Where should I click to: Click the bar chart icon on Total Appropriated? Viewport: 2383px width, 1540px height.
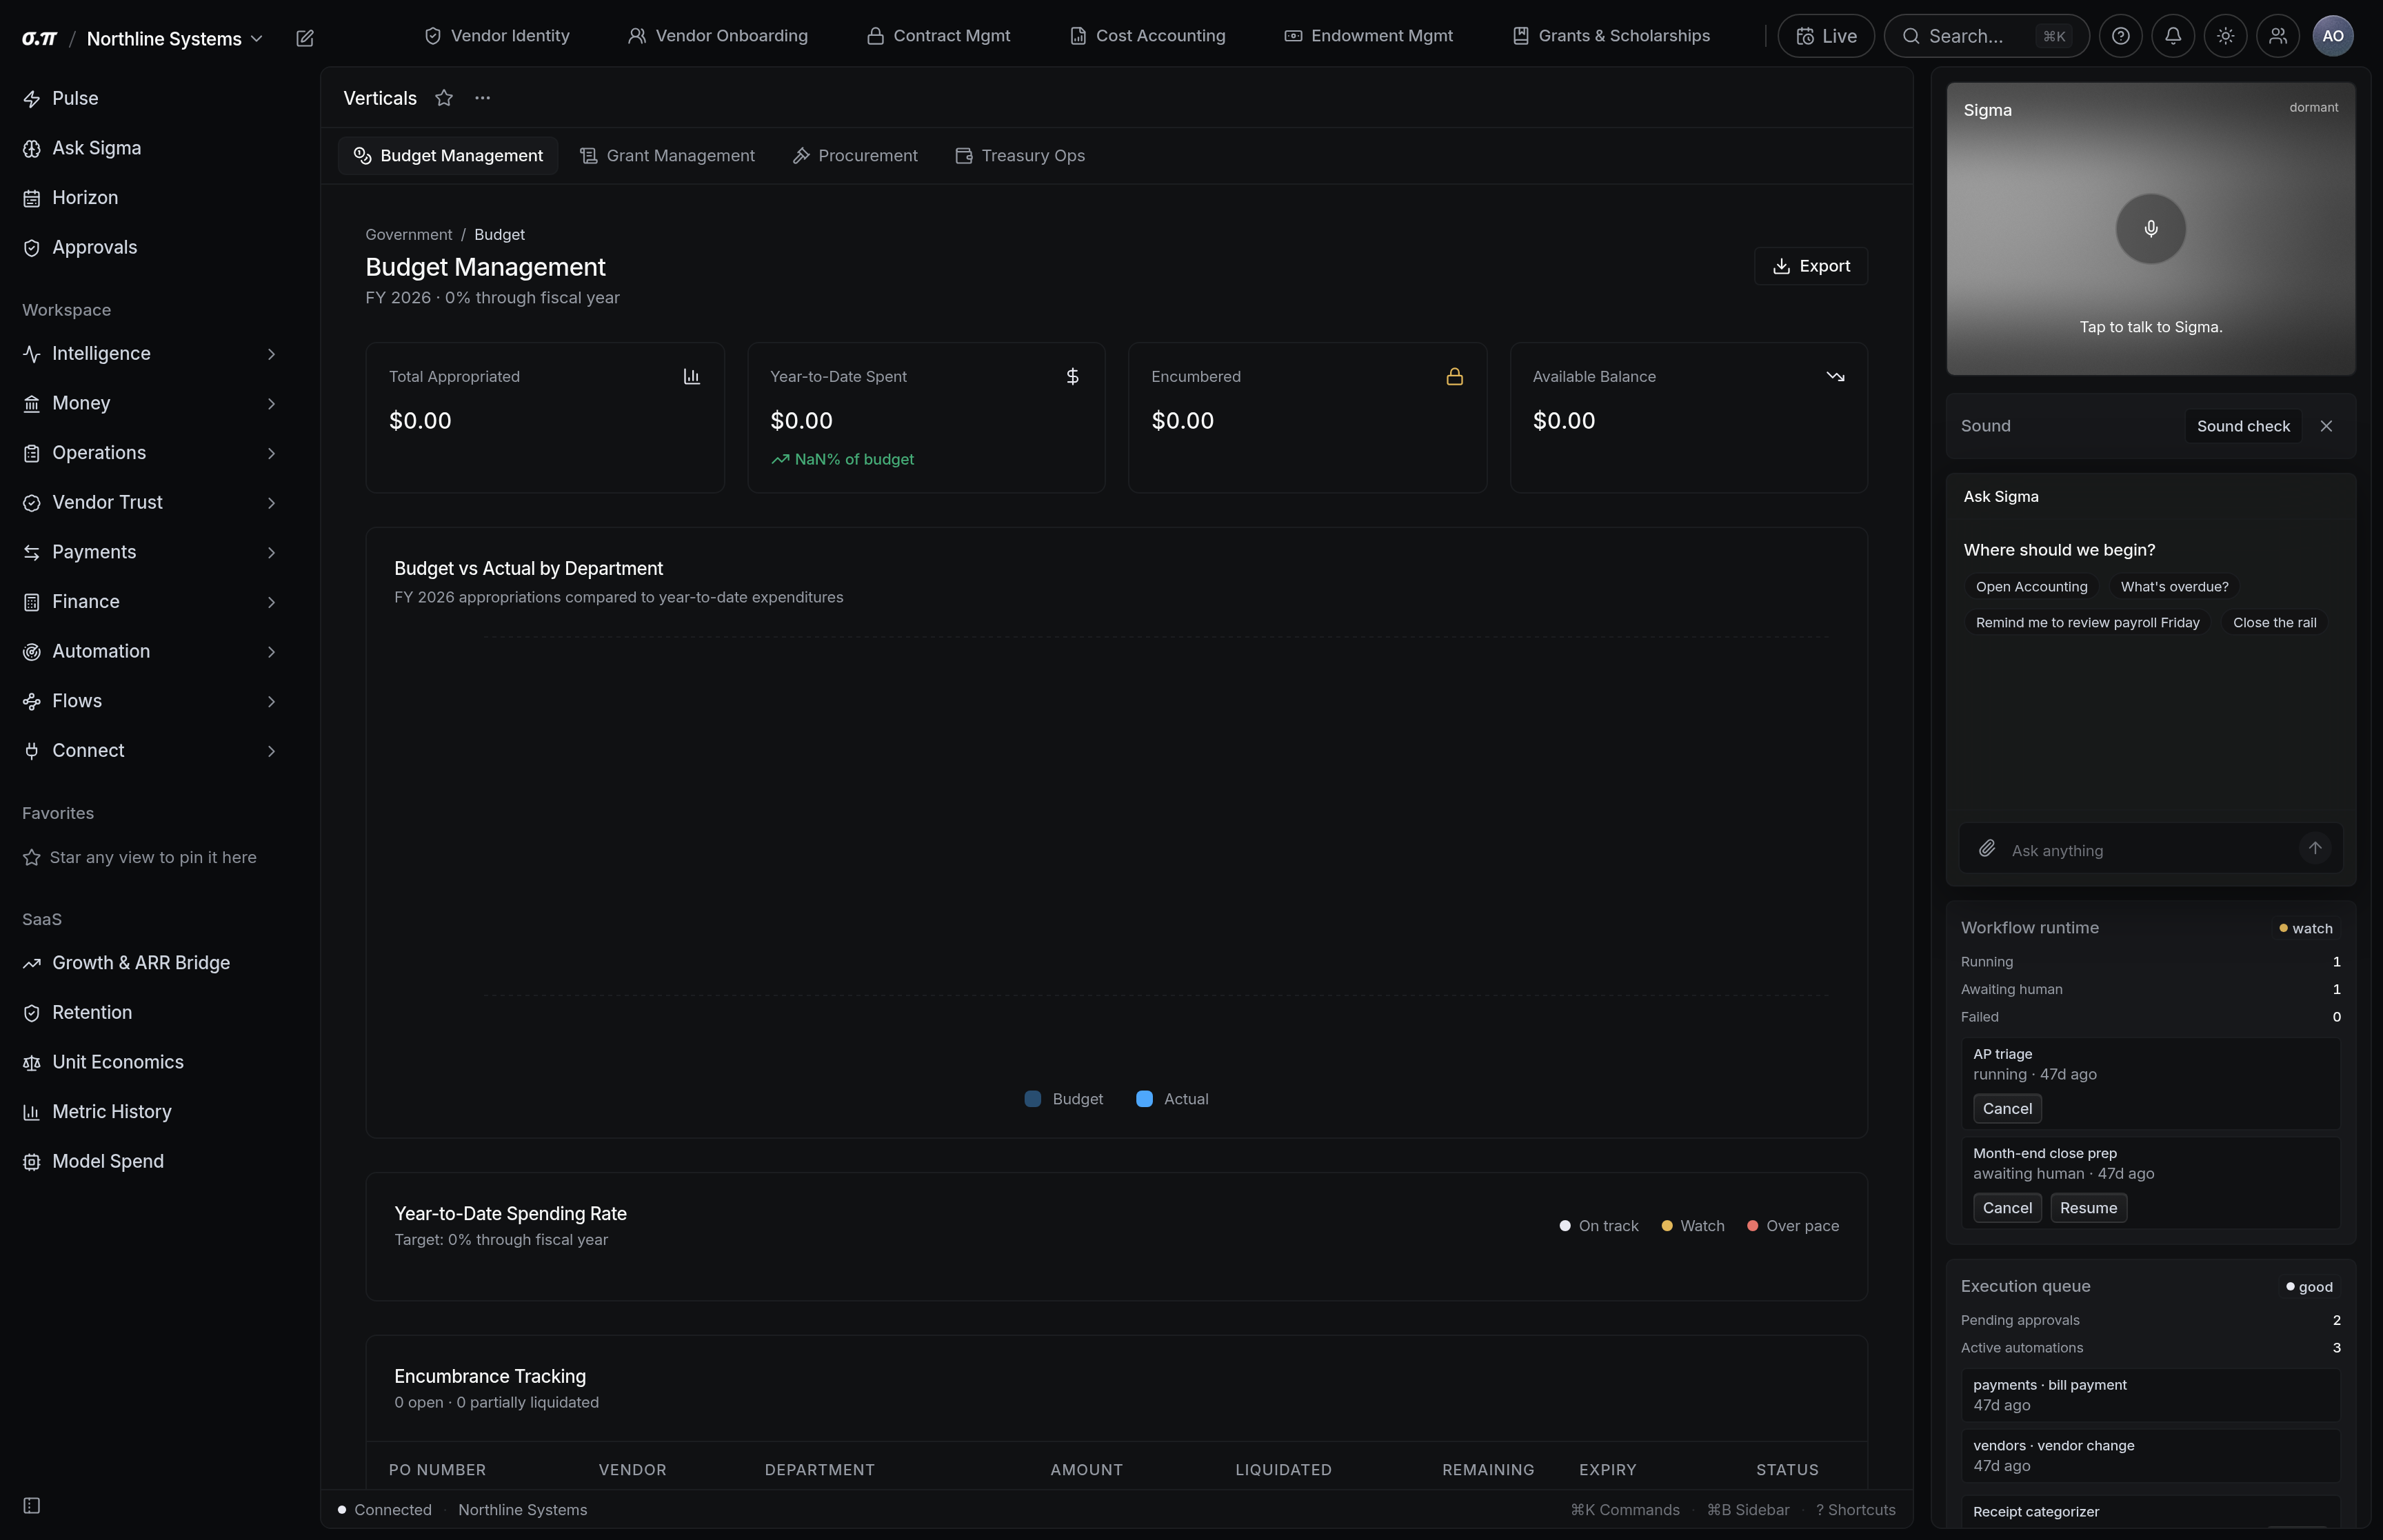coord(691,376)
